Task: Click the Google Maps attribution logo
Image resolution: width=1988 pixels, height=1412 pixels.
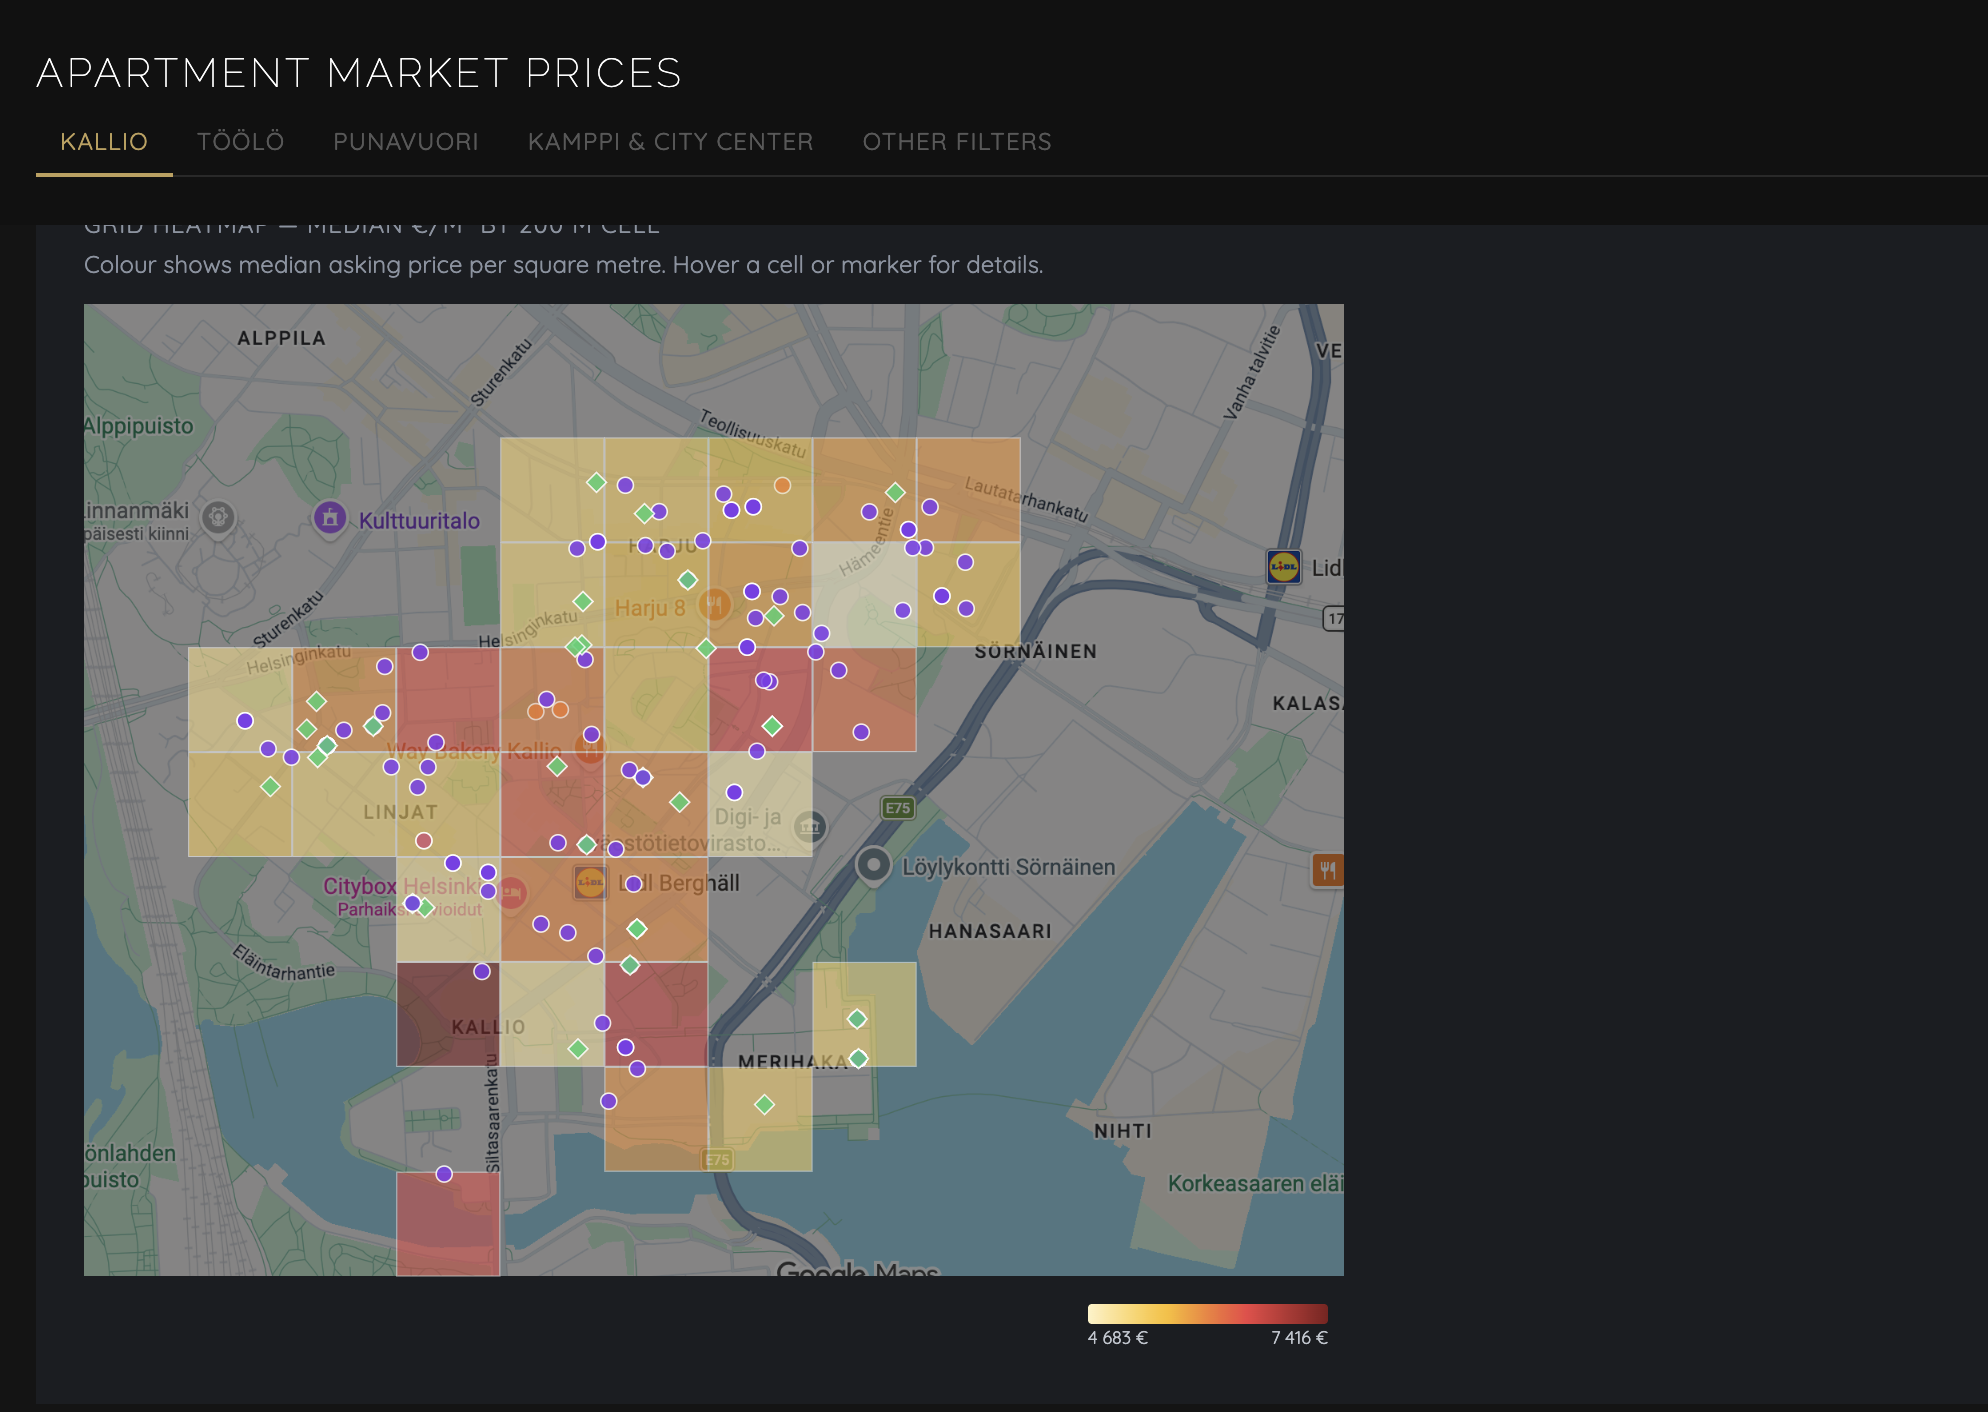Action: tap(857, 1269)
